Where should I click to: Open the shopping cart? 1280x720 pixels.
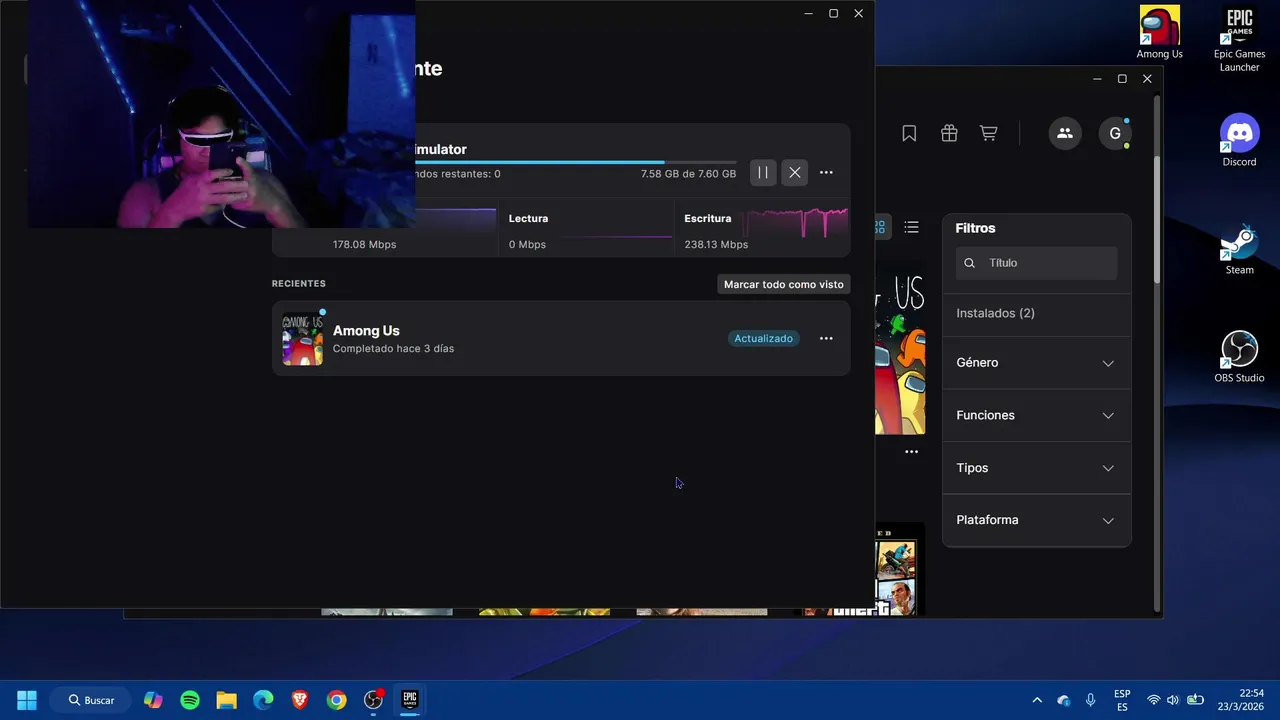(x=988, y=133)
